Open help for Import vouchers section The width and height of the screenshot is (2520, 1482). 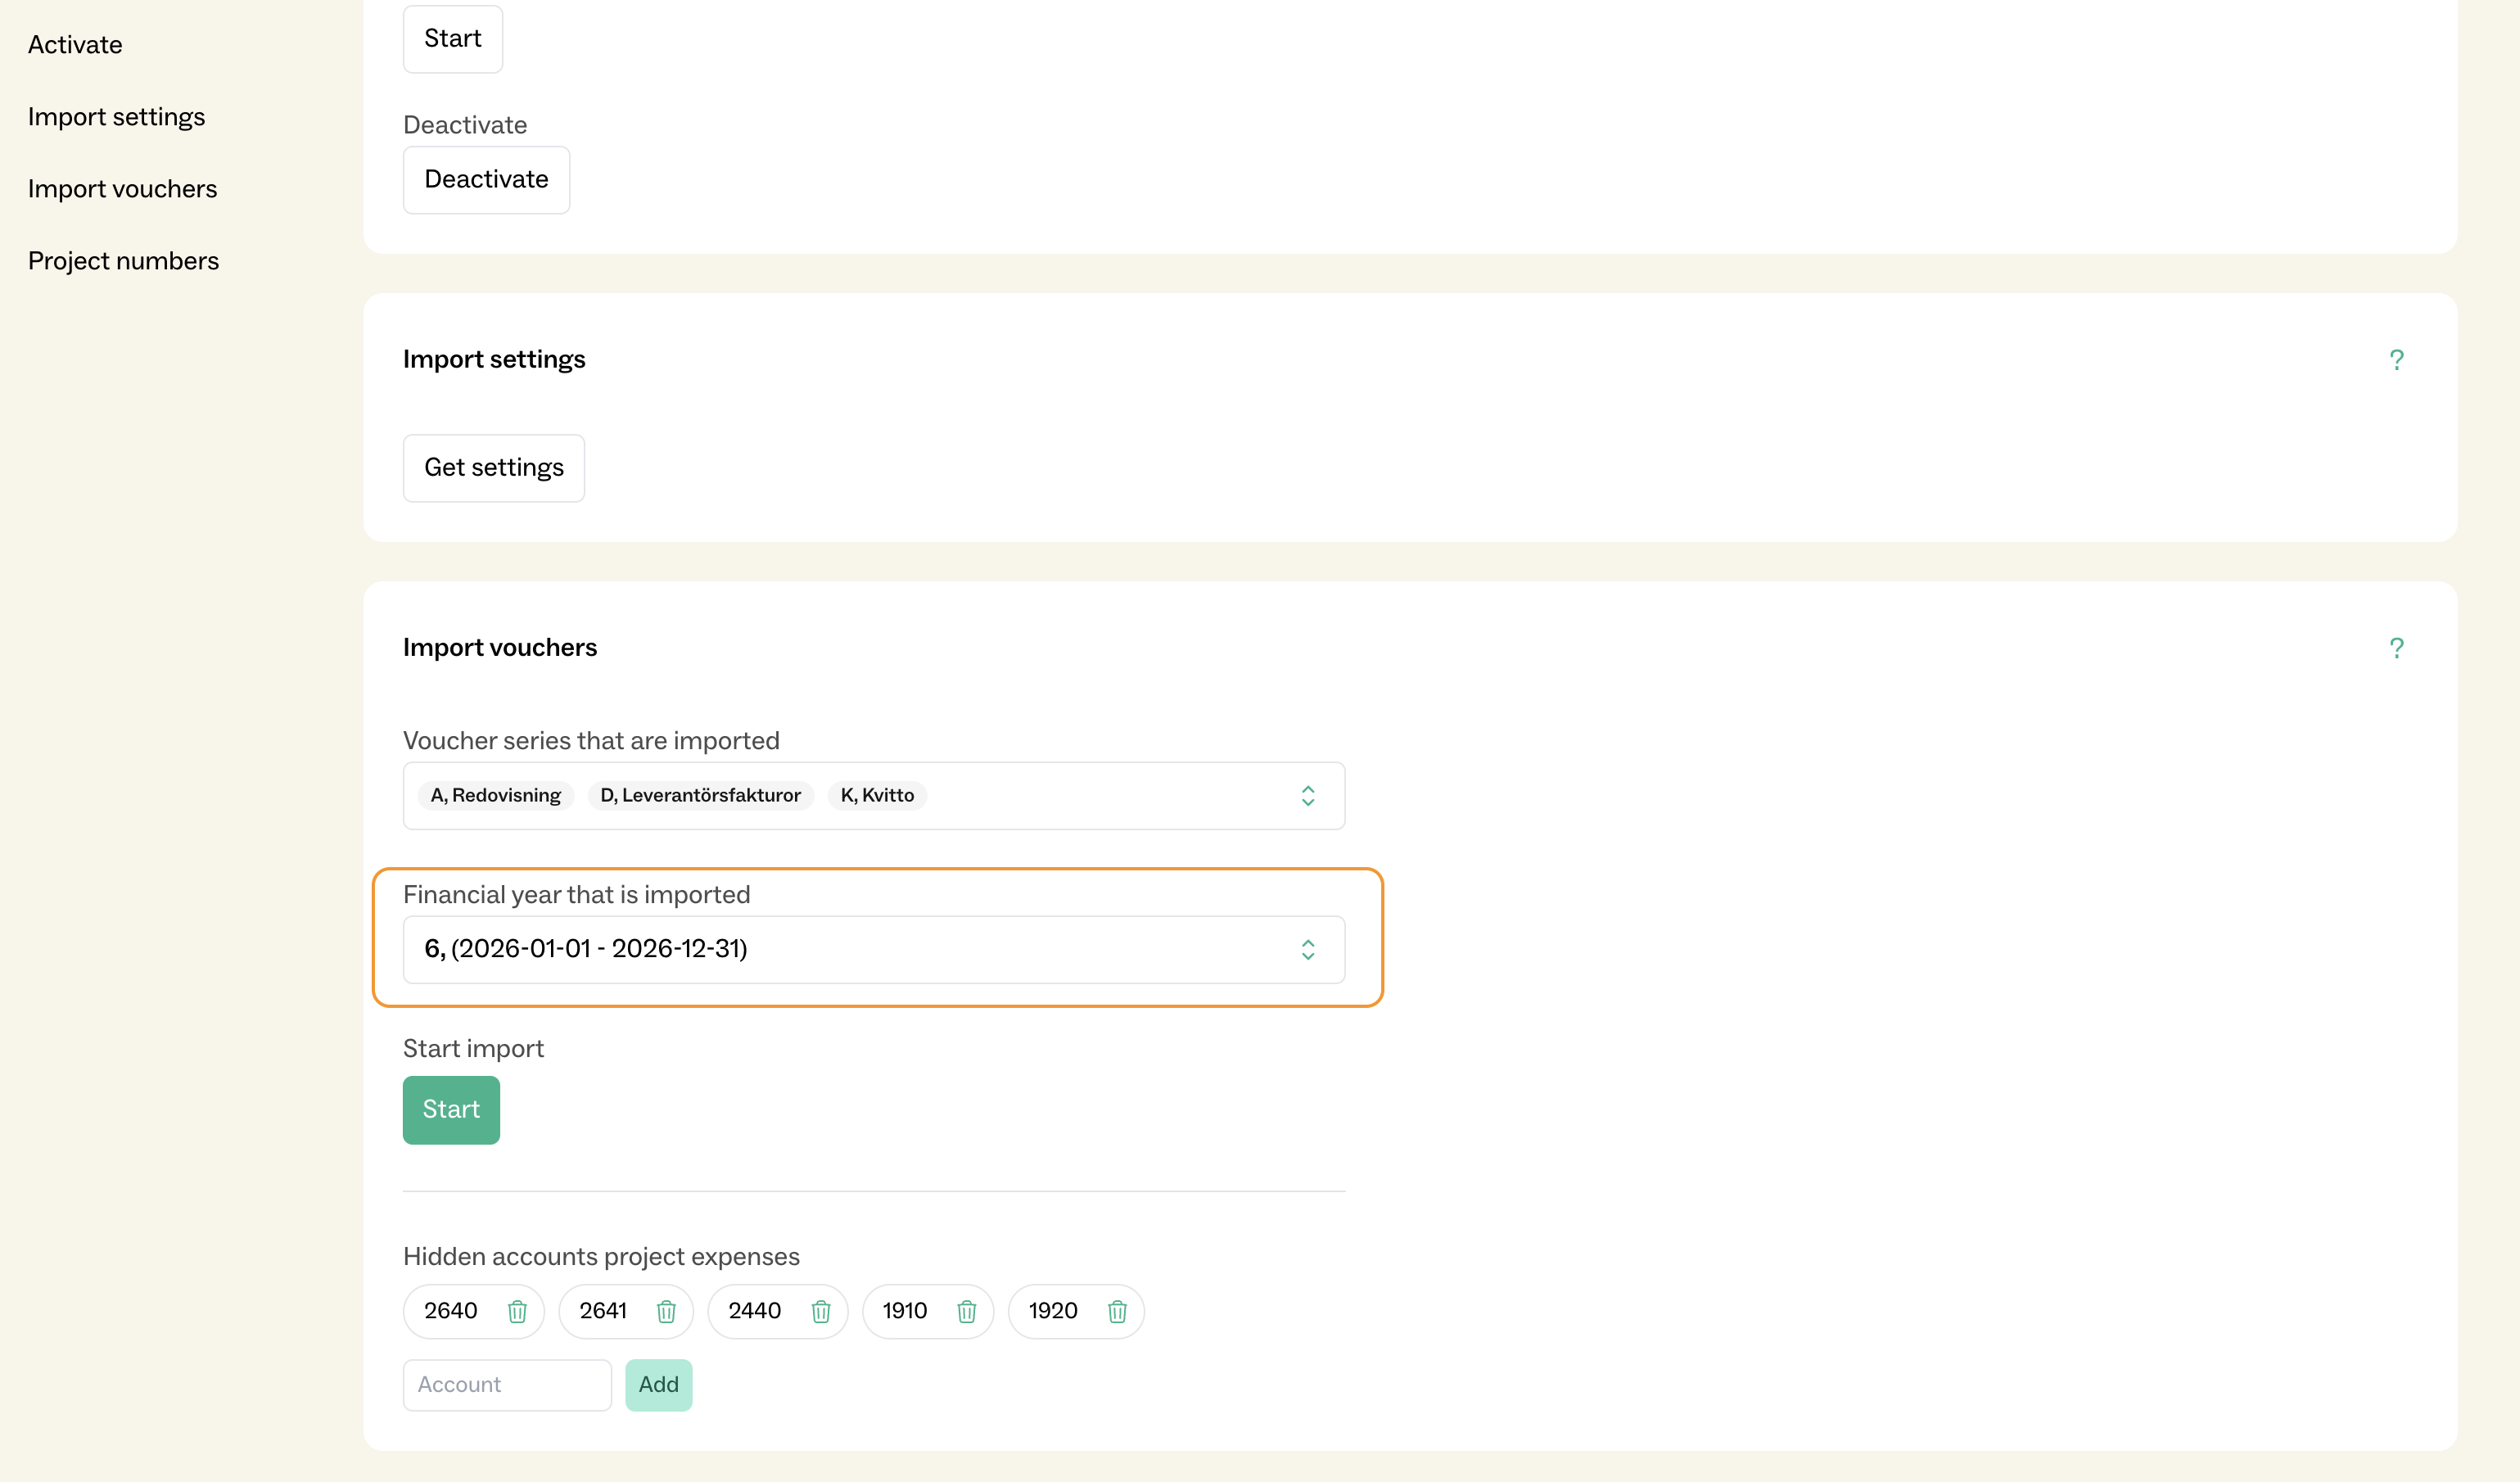(2396, 648)
